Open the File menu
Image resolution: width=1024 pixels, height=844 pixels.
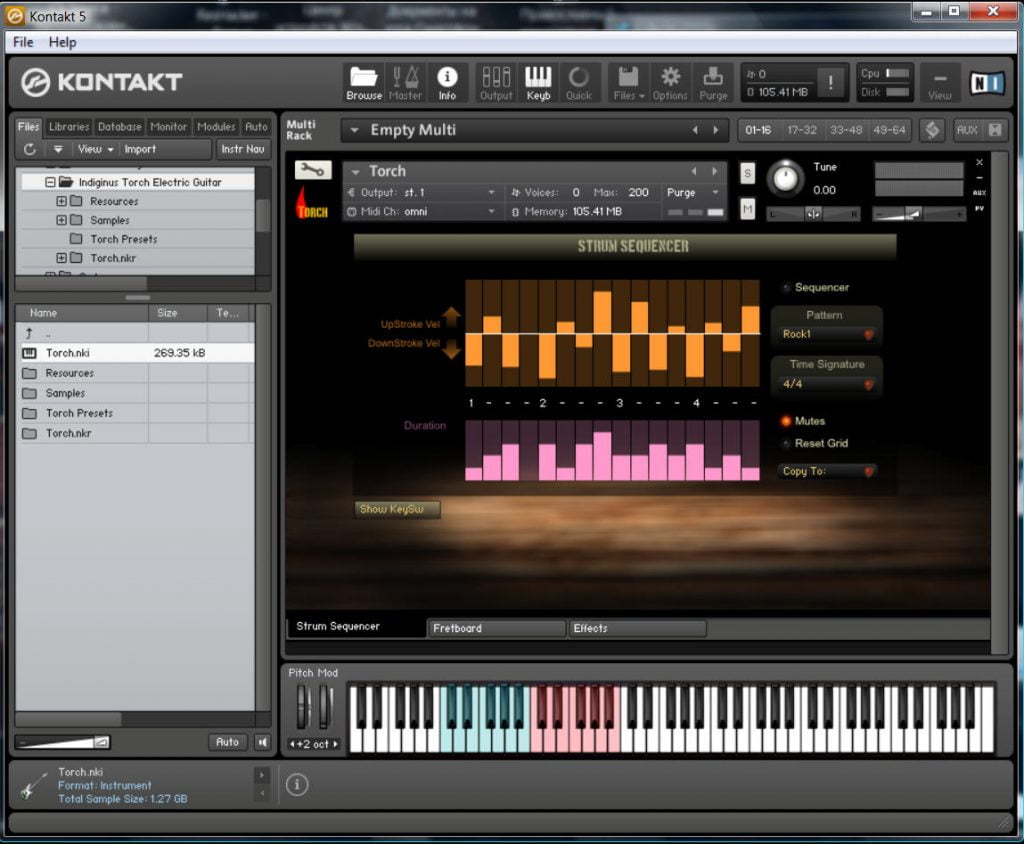click(23, 42)
